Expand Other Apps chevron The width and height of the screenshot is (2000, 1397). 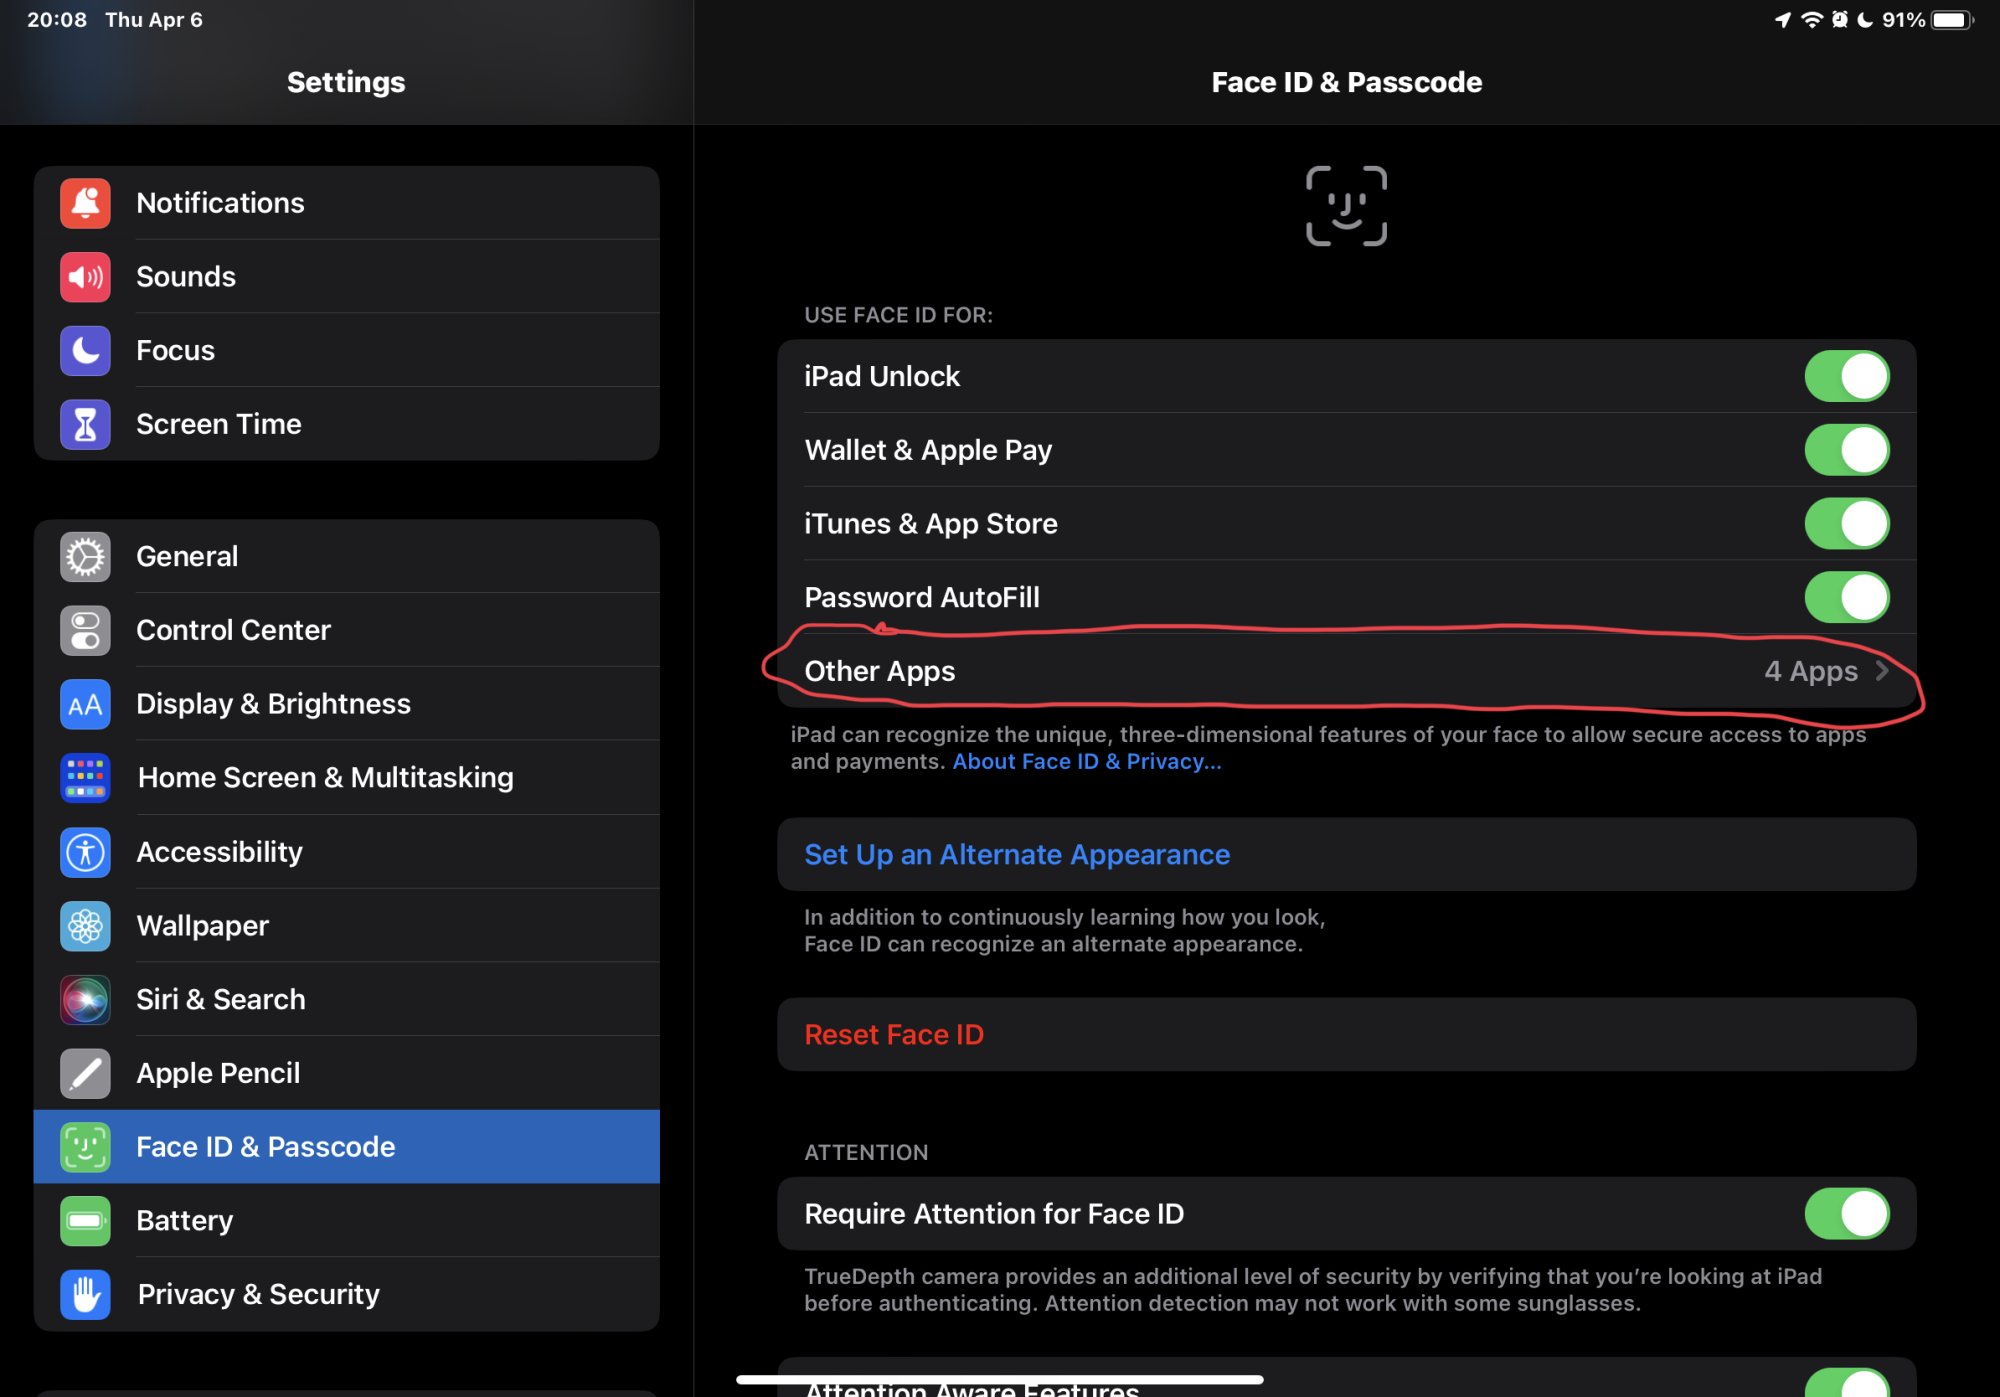[x=1882, y=671]
